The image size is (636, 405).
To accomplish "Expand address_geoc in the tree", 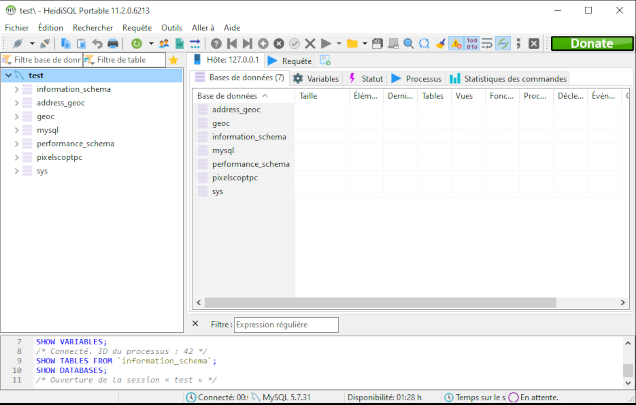I will [17, 103].
